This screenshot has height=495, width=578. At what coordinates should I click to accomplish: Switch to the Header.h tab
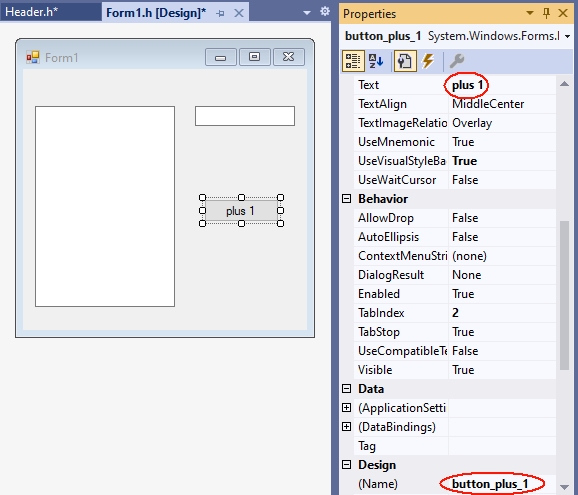click(31, 12)
